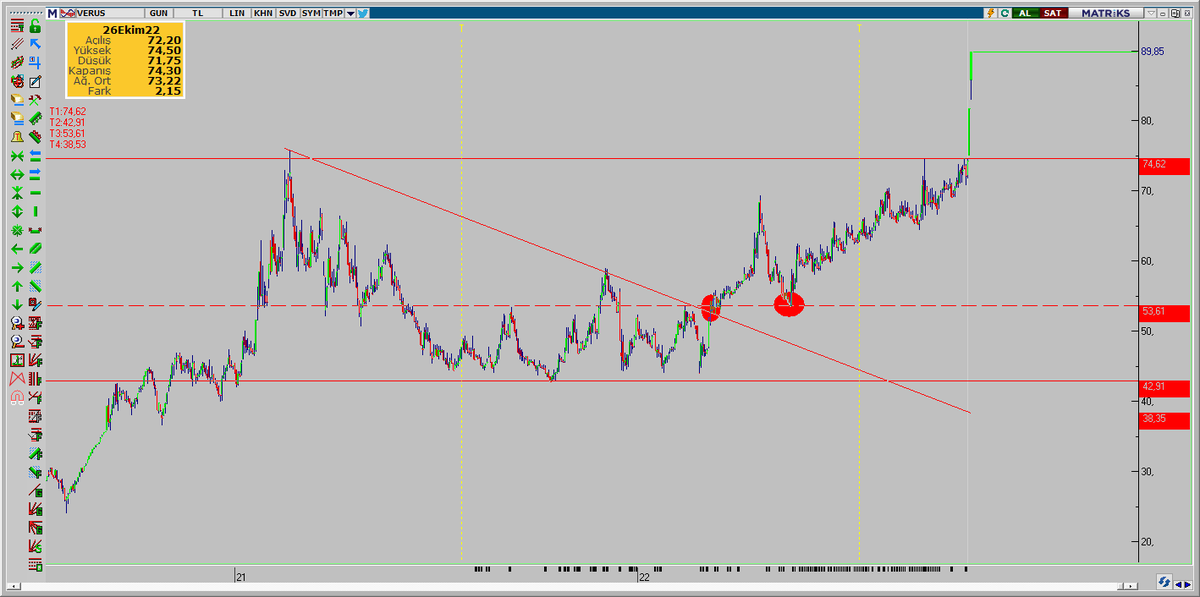1200x597 pixels.
Task: Click the MATRIKS logo button
Action: tap(1105, 13)
